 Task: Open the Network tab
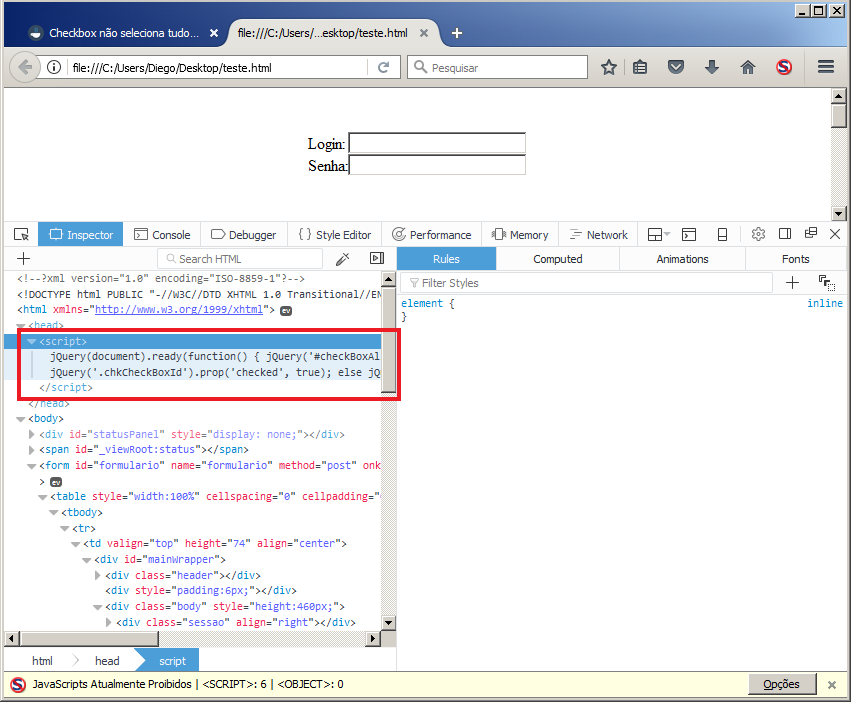tap(598, 235)
